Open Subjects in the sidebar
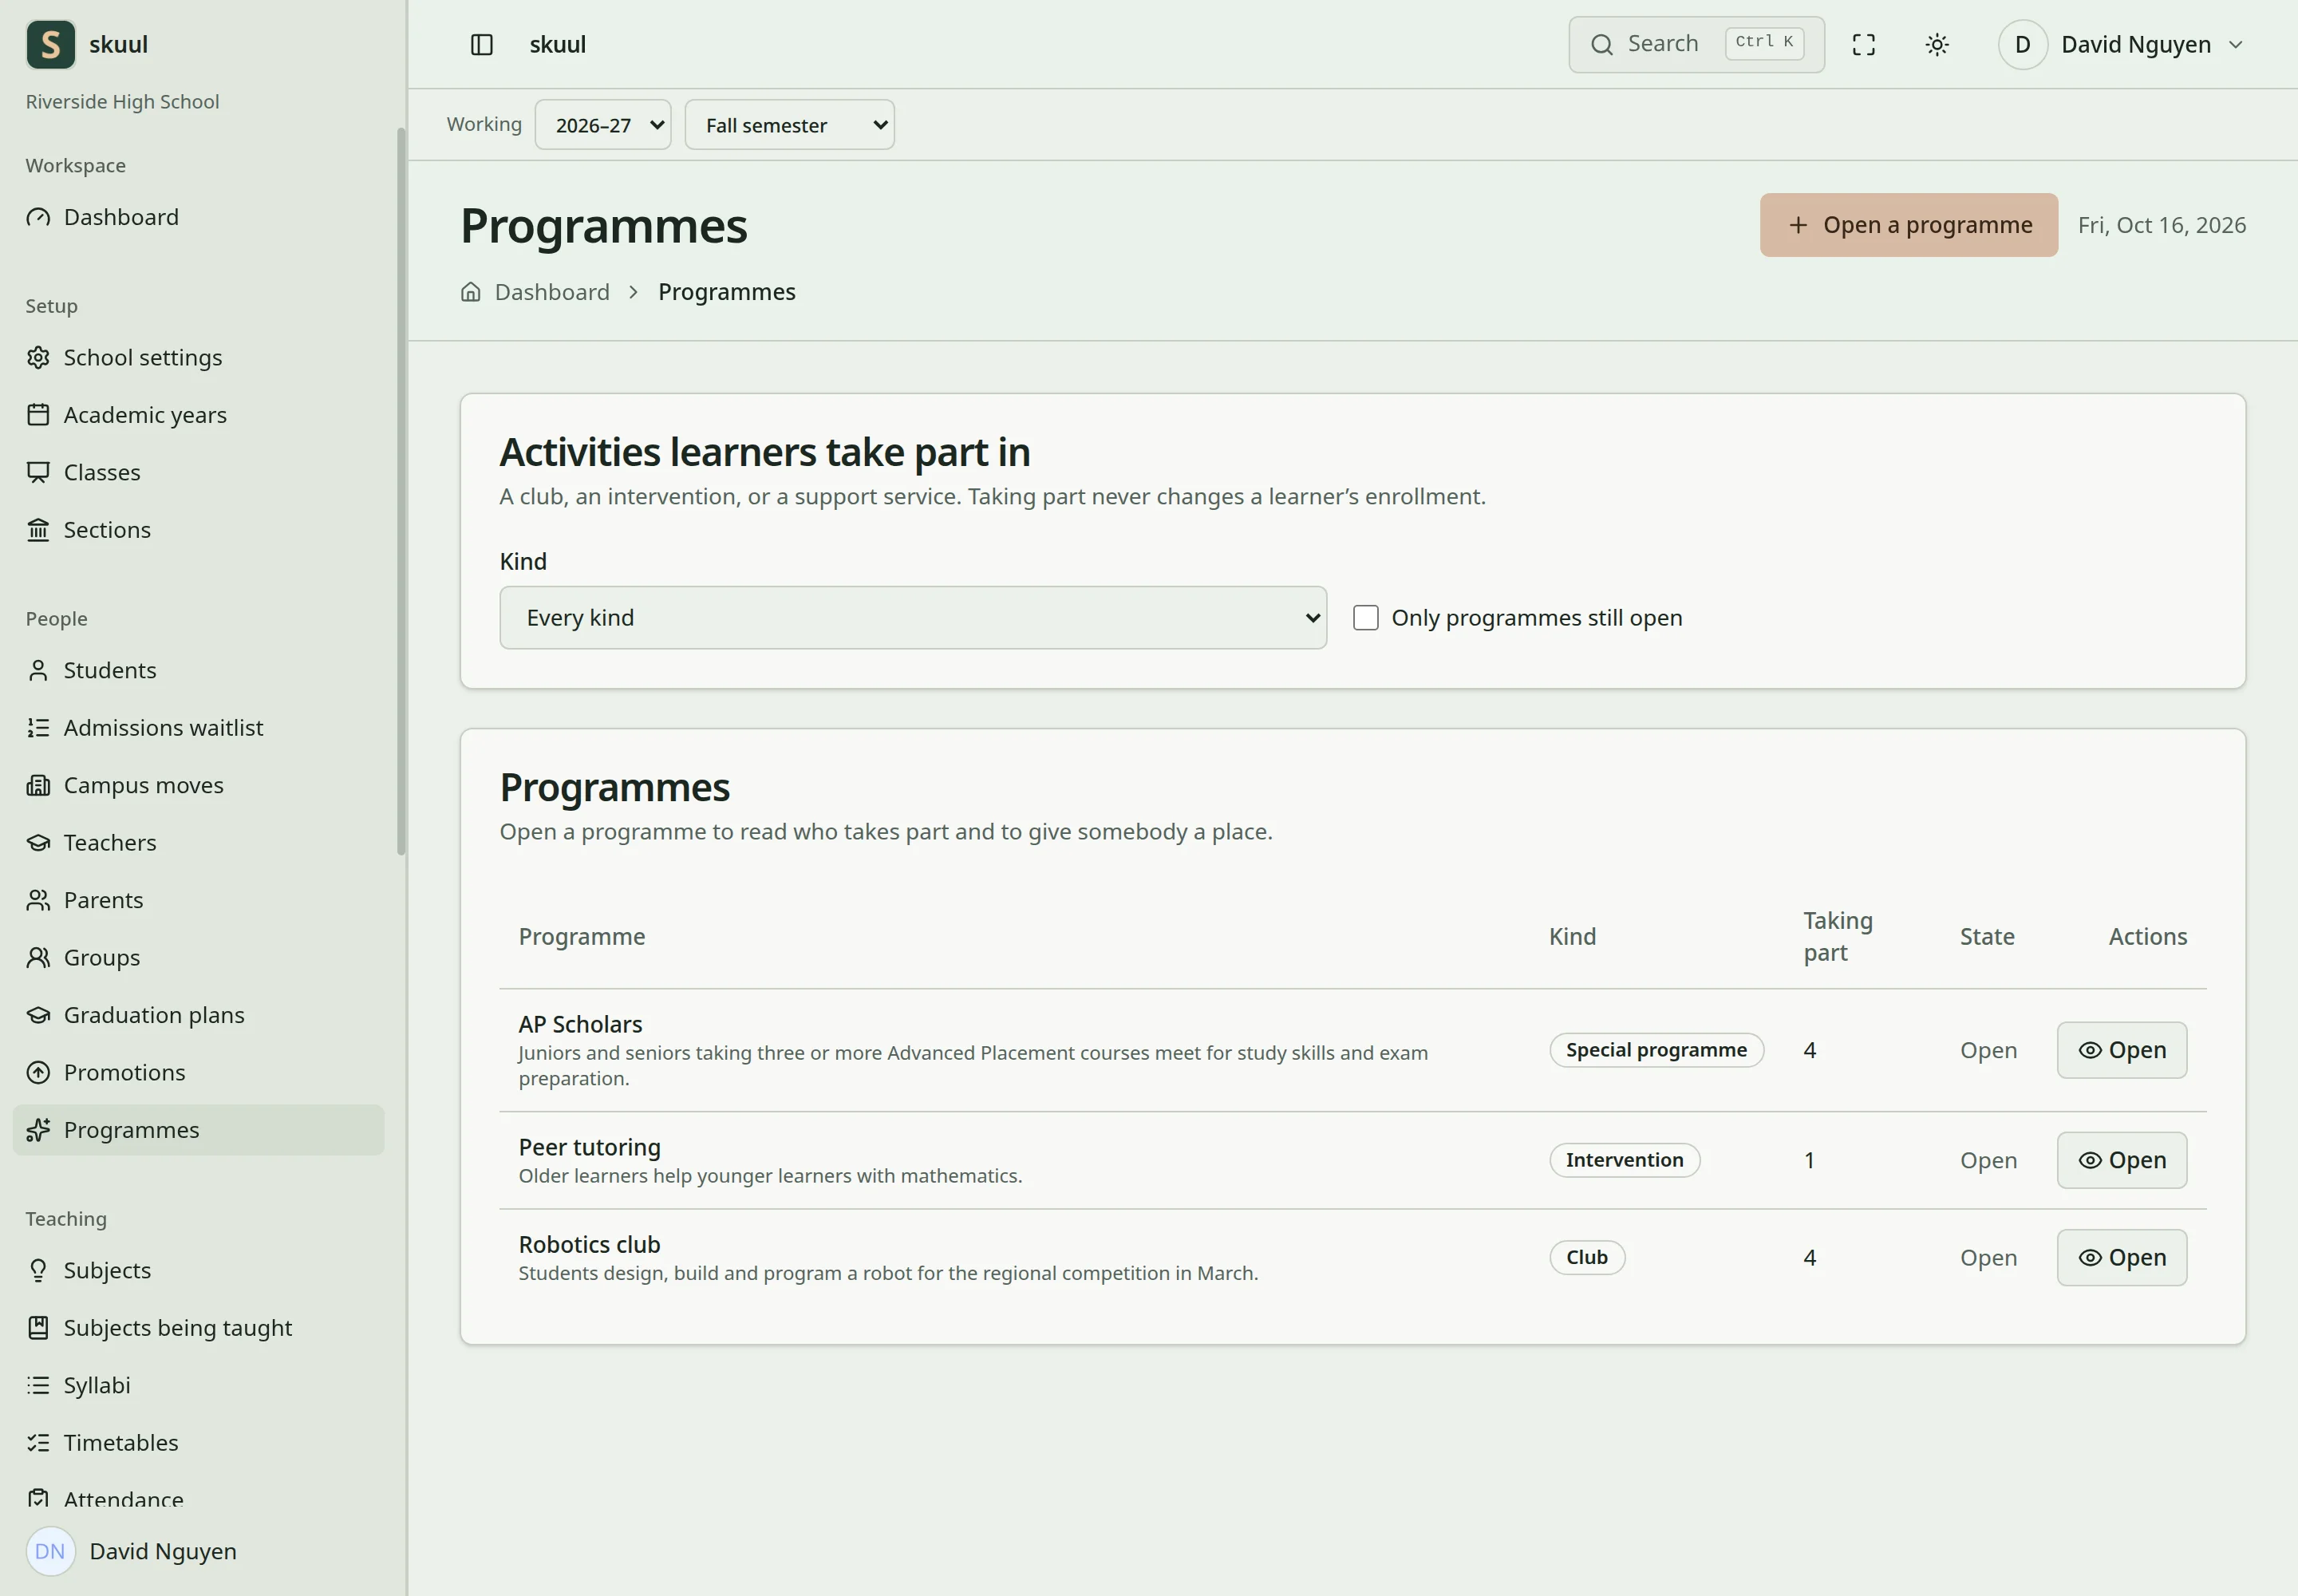This screenshot has width=2298, height=1596. coord(199,1270)
